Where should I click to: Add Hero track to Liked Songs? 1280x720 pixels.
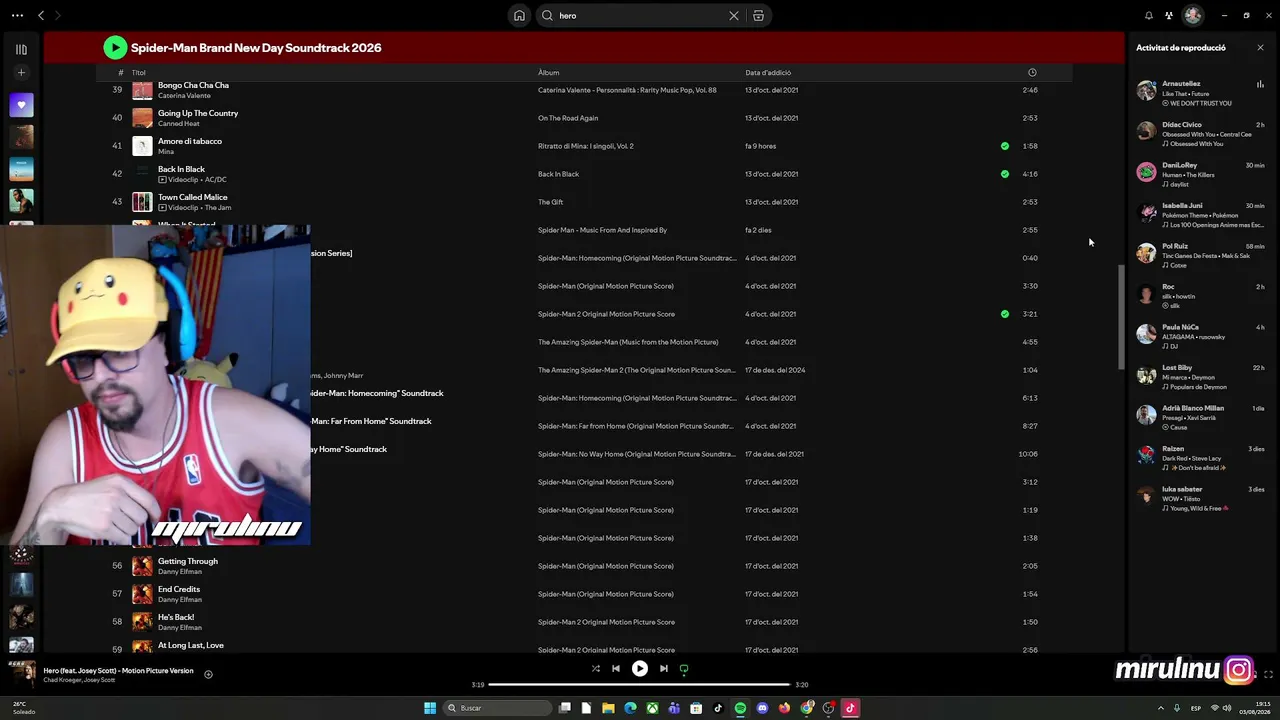(x=208, y=674)
